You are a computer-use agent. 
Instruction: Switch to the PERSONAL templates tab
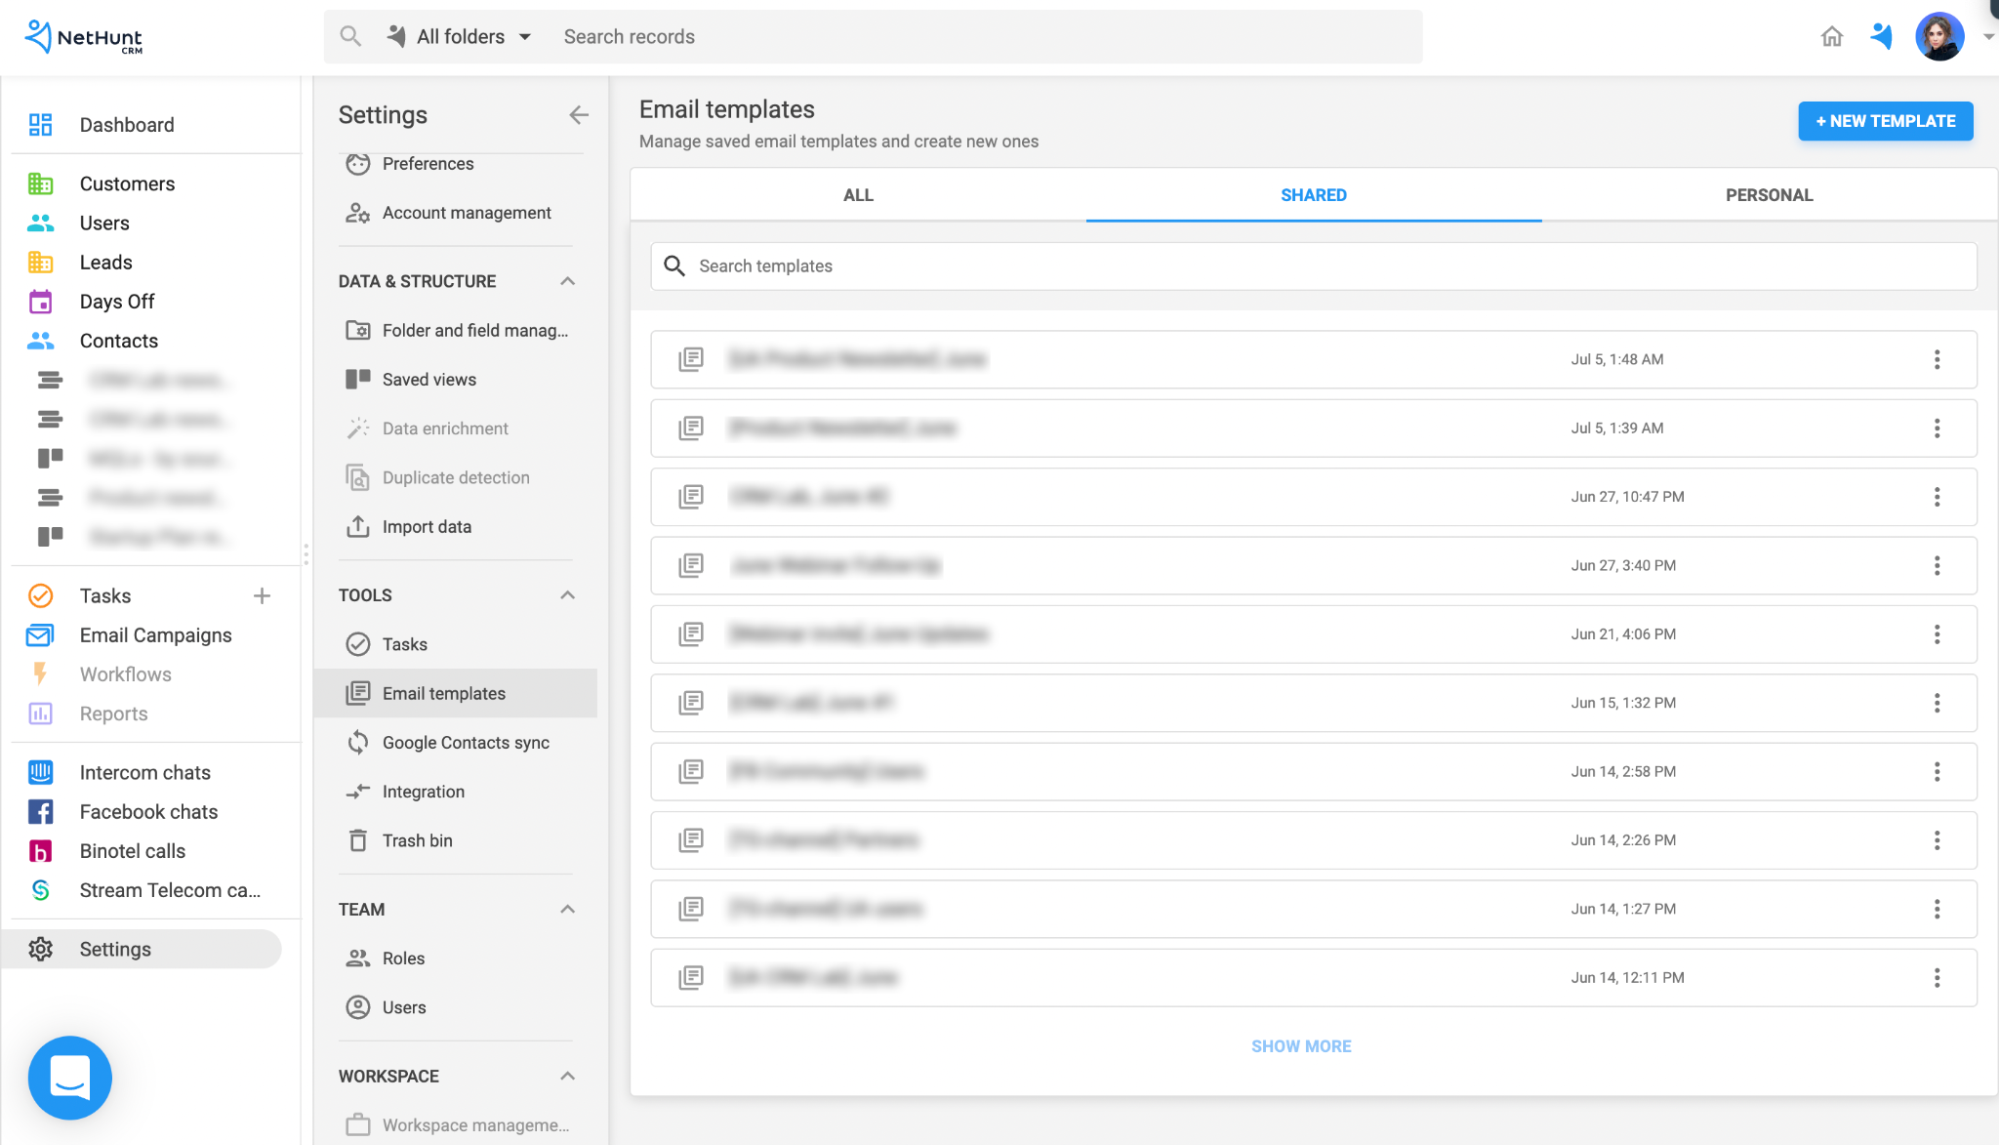coord(1768,194)
